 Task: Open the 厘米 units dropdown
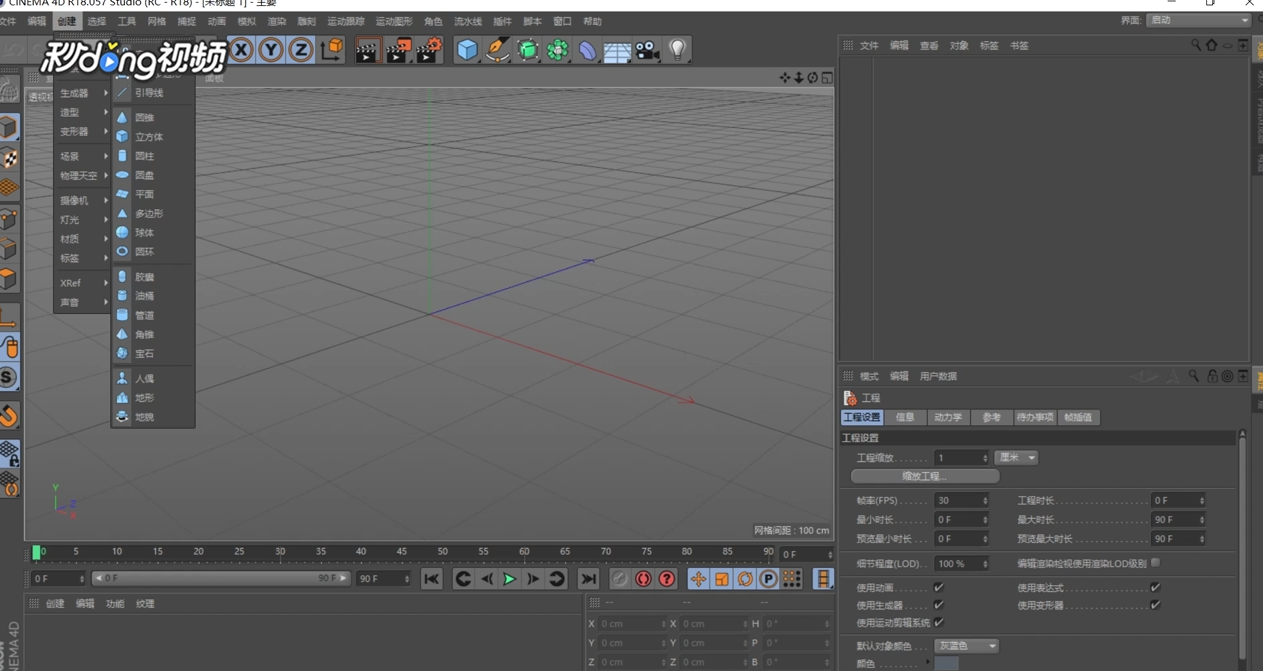(x=1016, y=457)
